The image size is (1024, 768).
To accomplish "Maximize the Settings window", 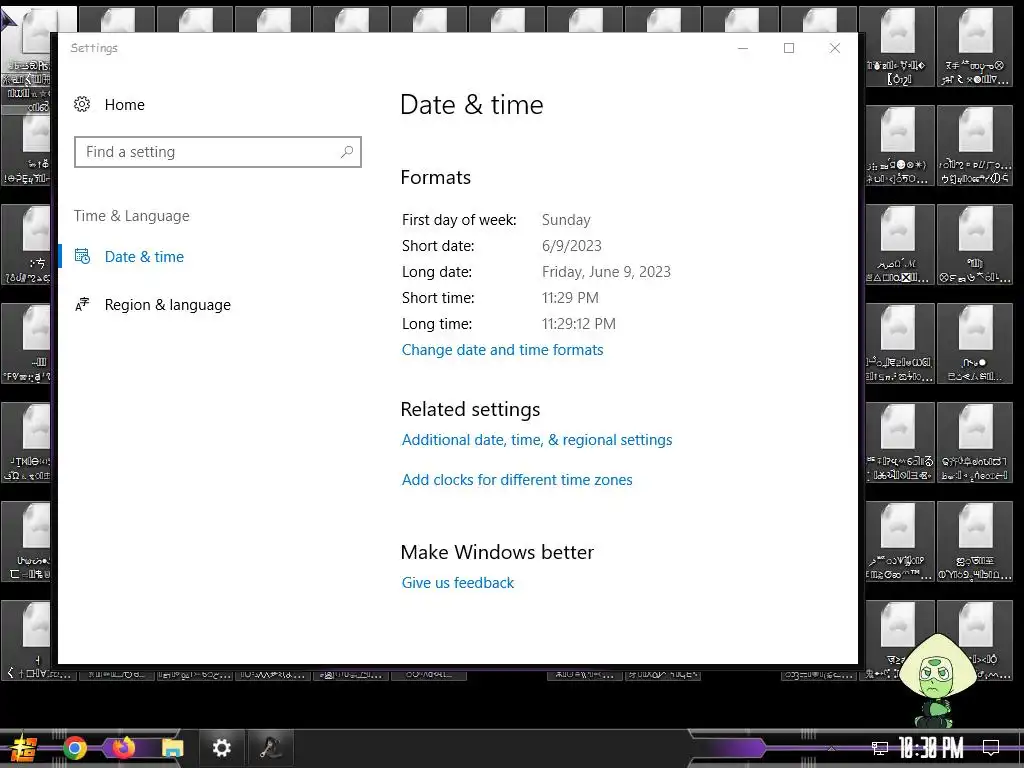I will (x=789, y=48).
